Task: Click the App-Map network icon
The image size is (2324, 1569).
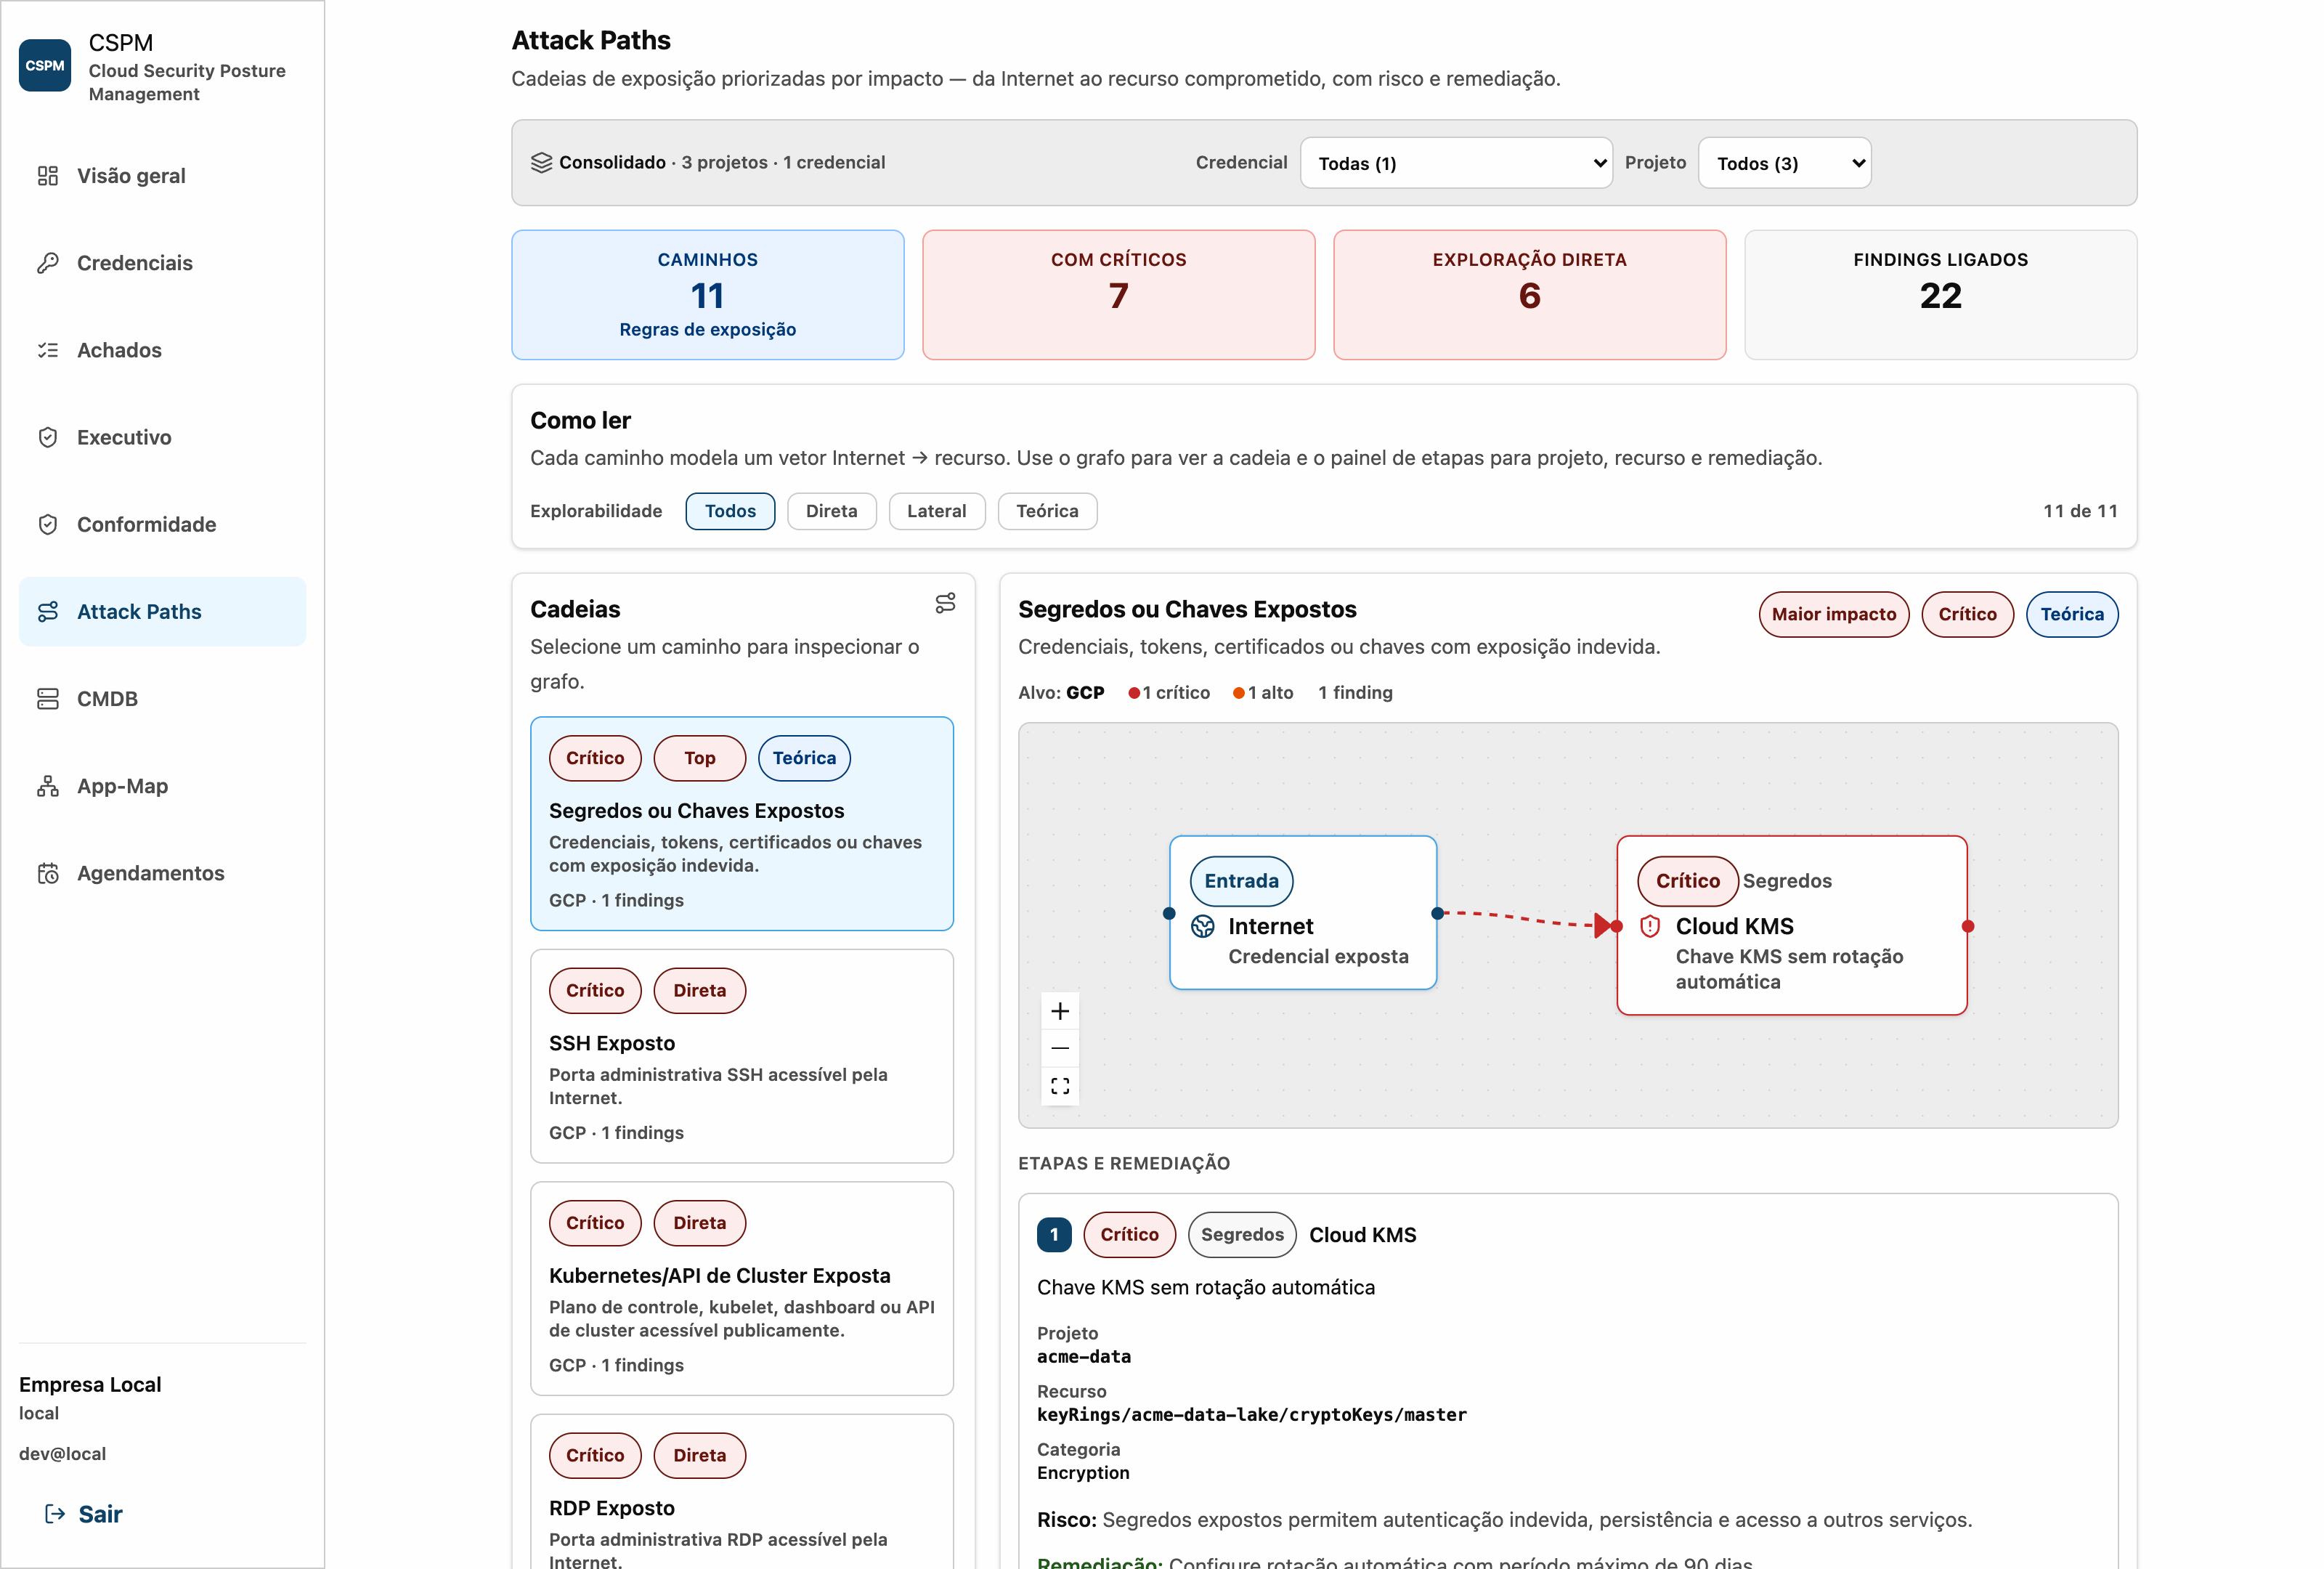Action: [48, 786]
